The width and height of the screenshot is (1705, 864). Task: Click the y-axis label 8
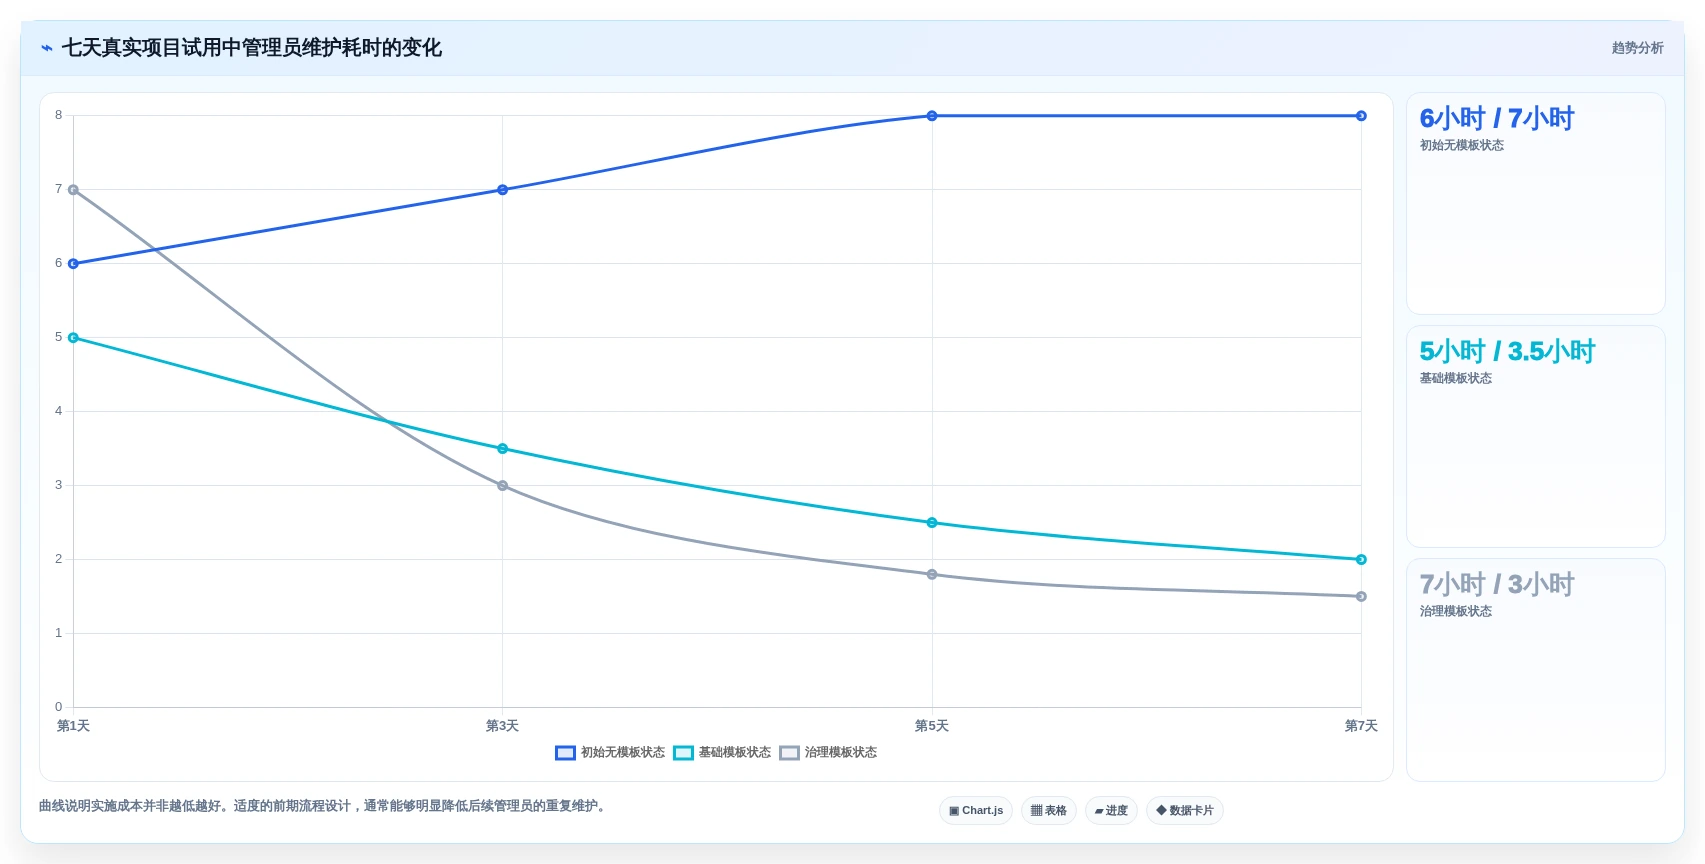59,115
